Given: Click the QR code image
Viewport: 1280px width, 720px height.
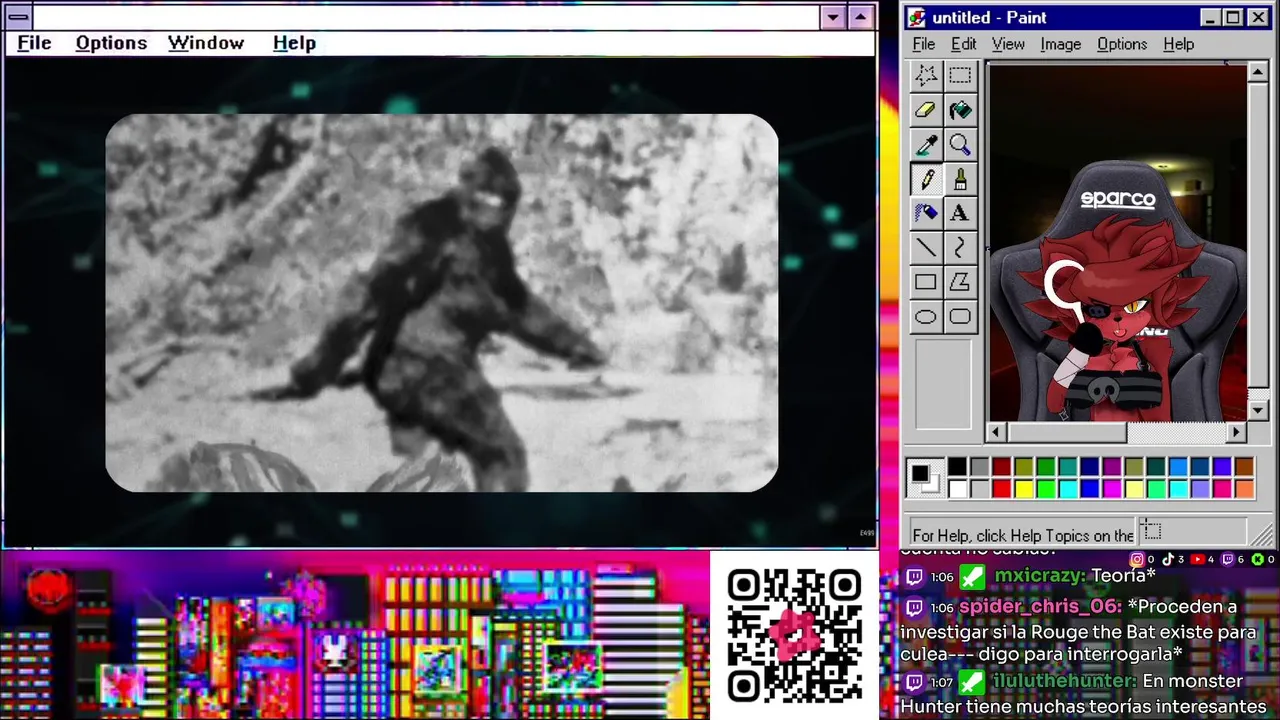Looking at the screenshot, I should [x=795, y=635].
